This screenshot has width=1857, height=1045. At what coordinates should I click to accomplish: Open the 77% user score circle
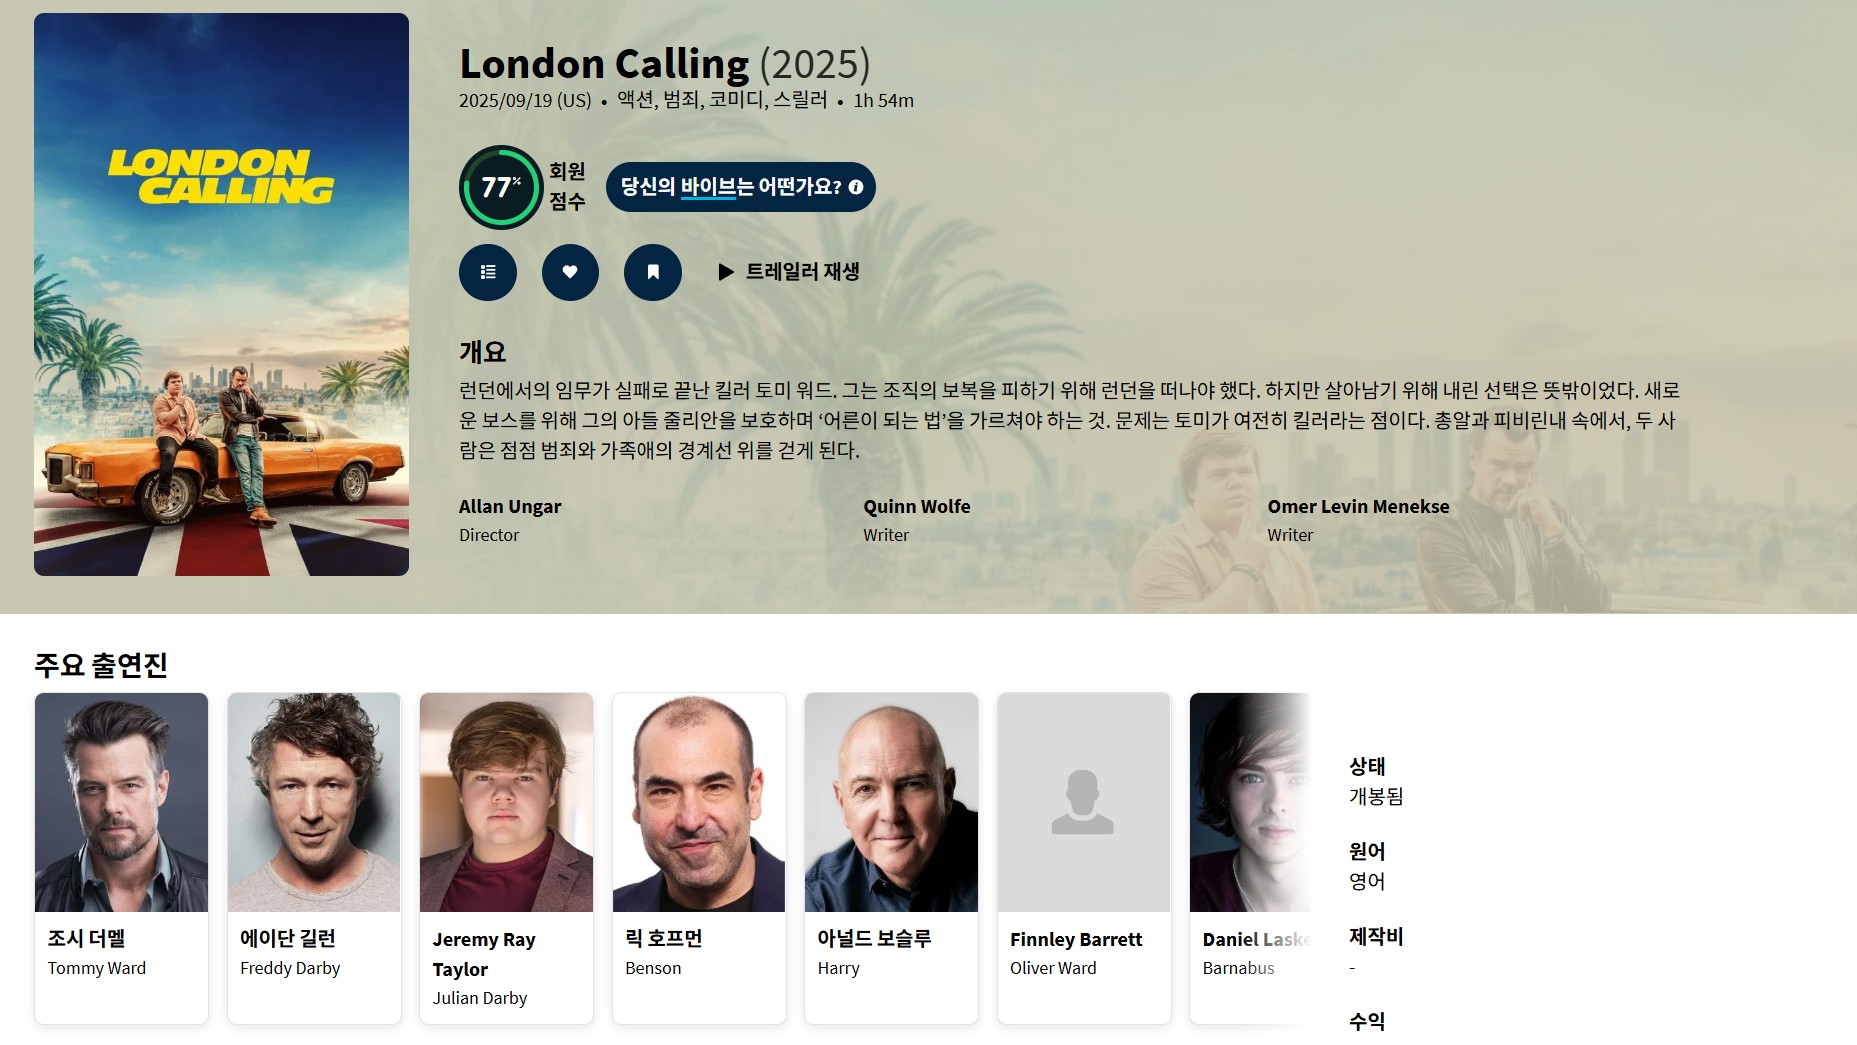pyautogui.click(x=500, y=187)
